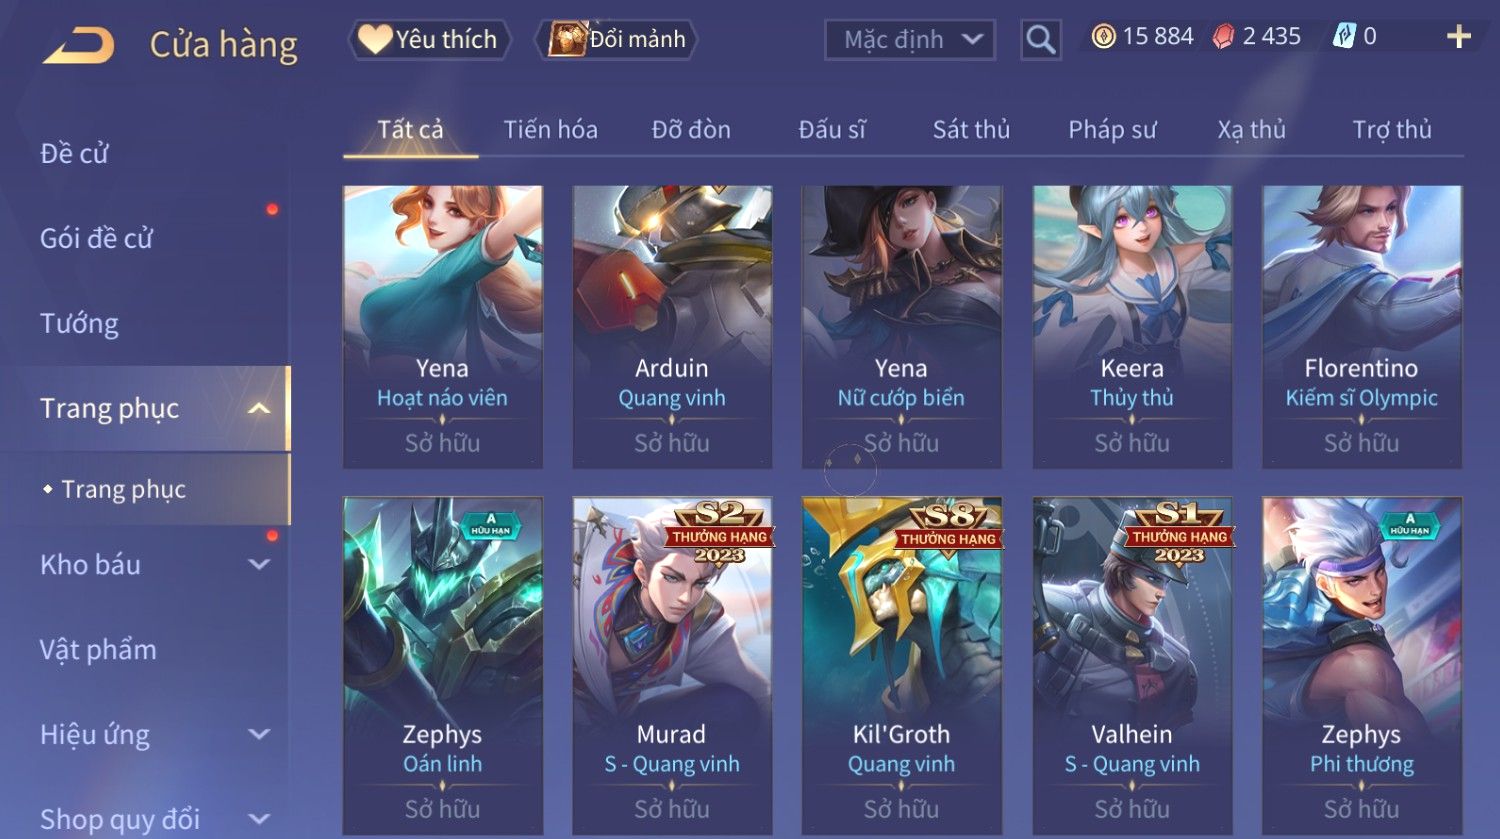
Task: Collapse the Trang phục sidebar section
Action: click(259, 408)
